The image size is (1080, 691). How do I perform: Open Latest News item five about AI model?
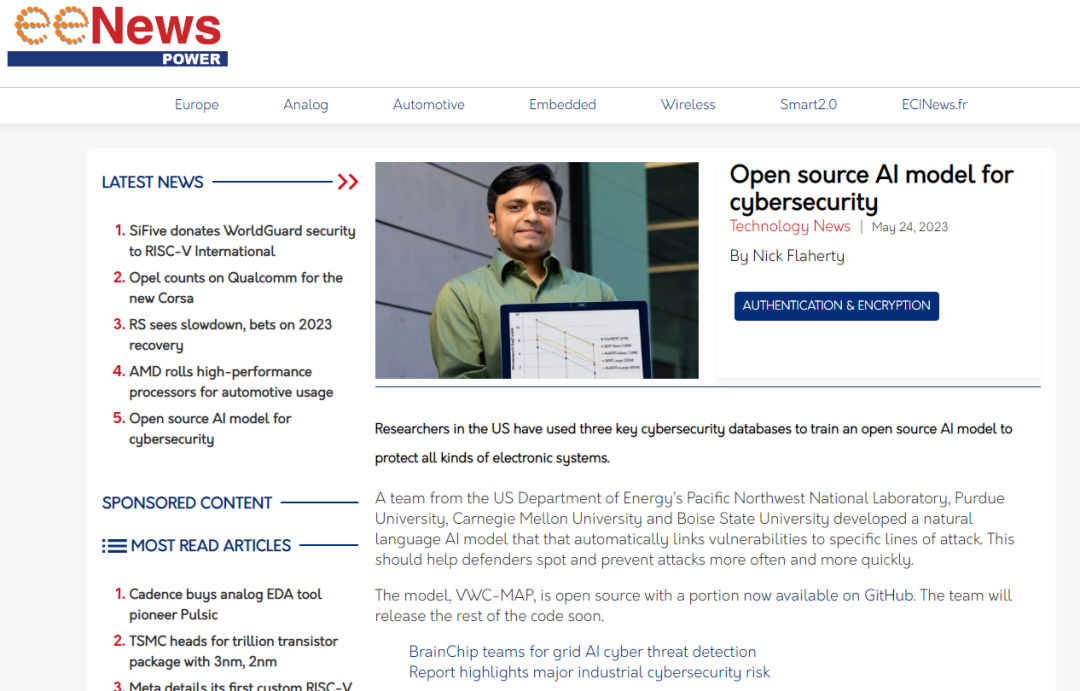pos(210,429)
